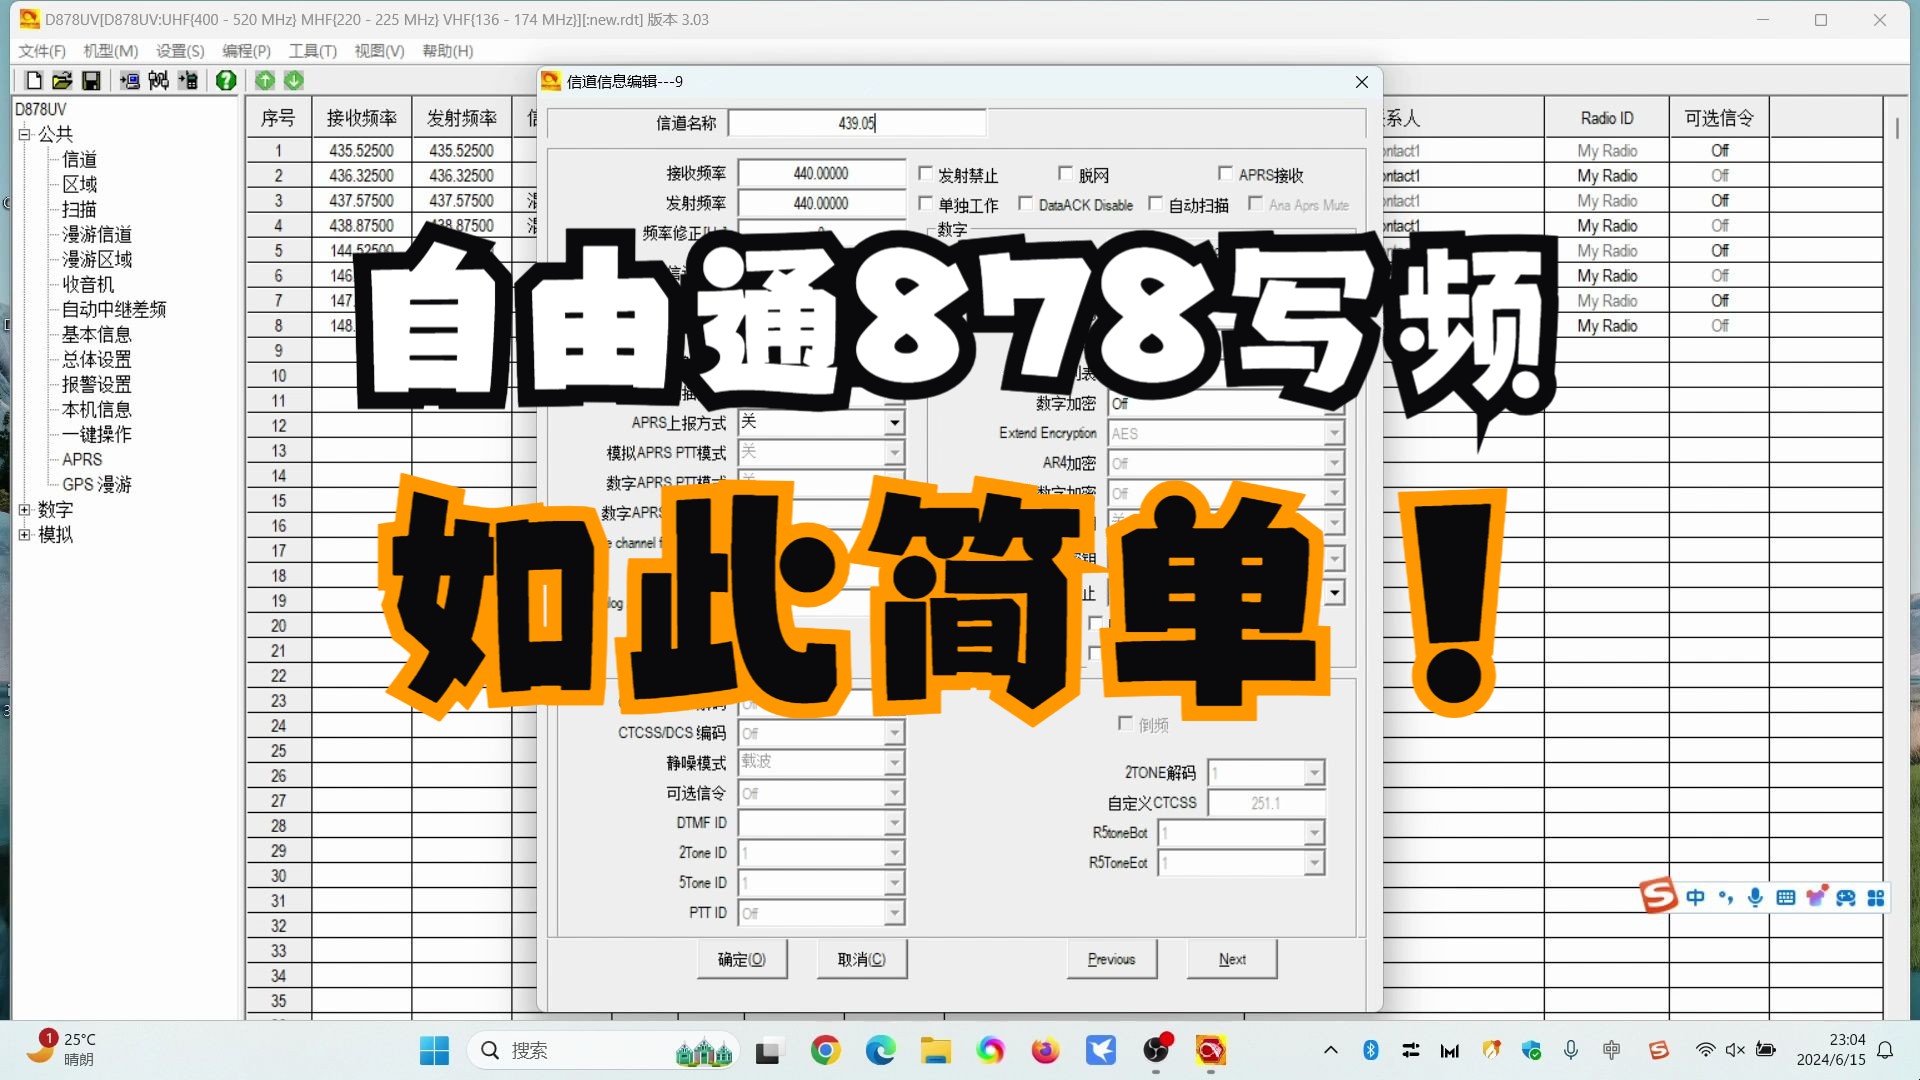Toggle the 倒频 checkbox

pyautogui.click(x=1125, y=723)
